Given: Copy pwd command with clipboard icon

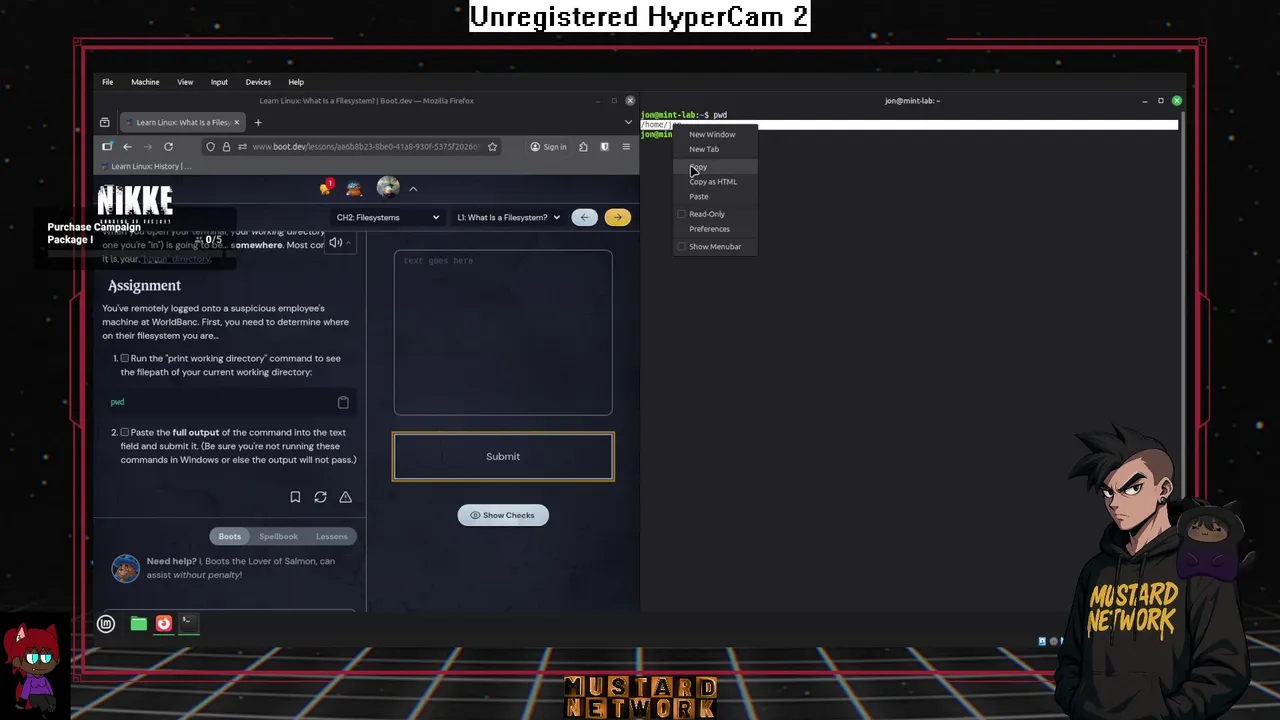Looking at the screenshot, I should [x=343, y=402].
